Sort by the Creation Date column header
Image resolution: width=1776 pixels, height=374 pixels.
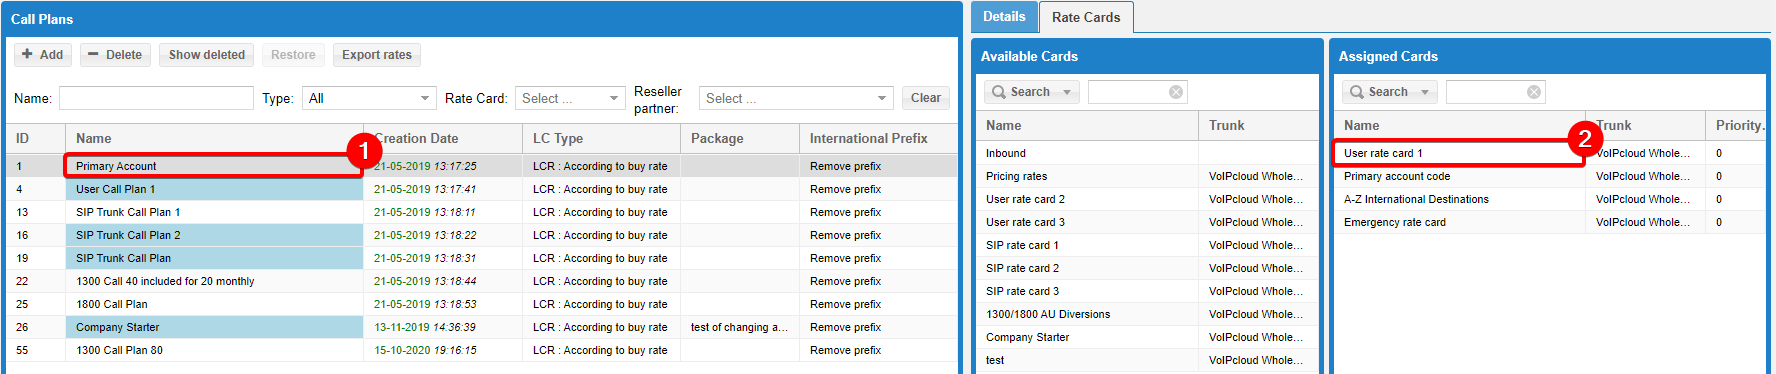pos(443,138)
